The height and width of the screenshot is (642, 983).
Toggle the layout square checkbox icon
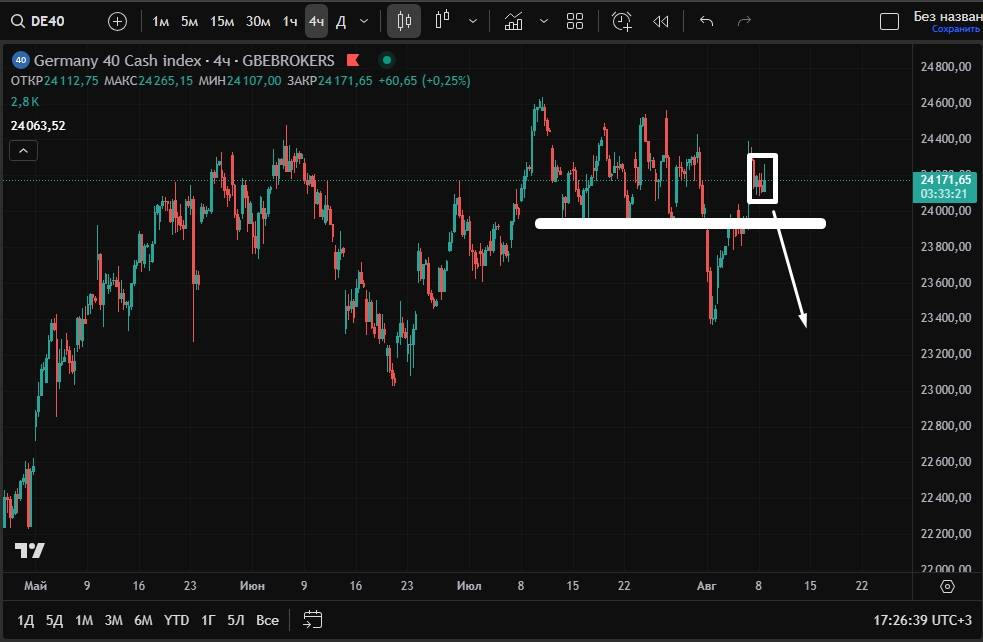point(889,22)
